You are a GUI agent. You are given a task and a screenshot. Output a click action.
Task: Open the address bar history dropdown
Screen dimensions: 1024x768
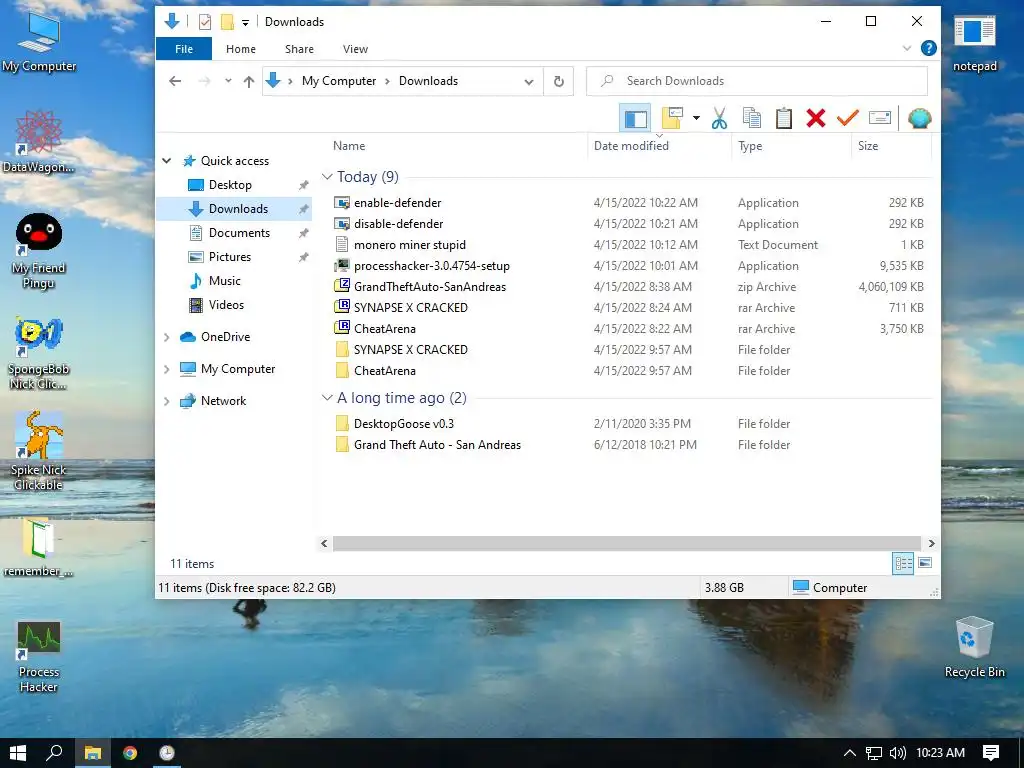pyautogui.click(x=529, y=82)
